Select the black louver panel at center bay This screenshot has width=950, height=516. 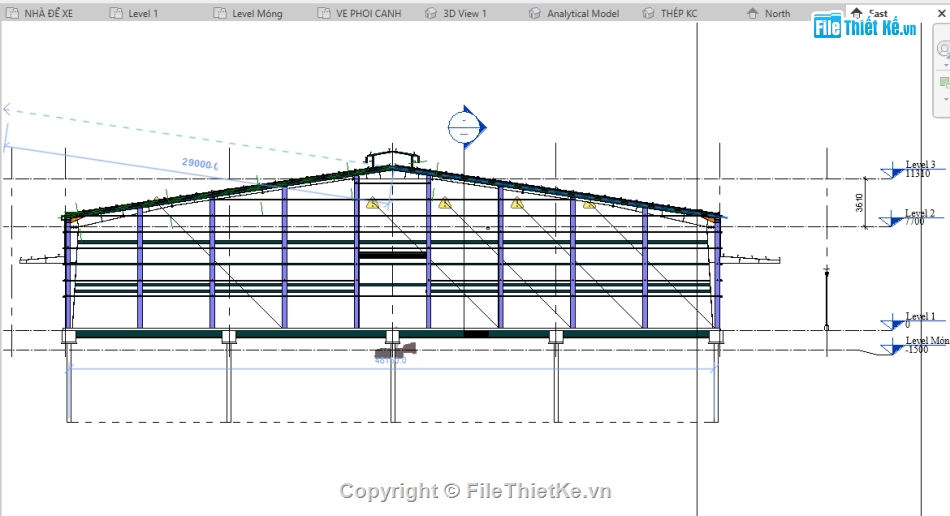pyautogui.click(x=393, y=255)
